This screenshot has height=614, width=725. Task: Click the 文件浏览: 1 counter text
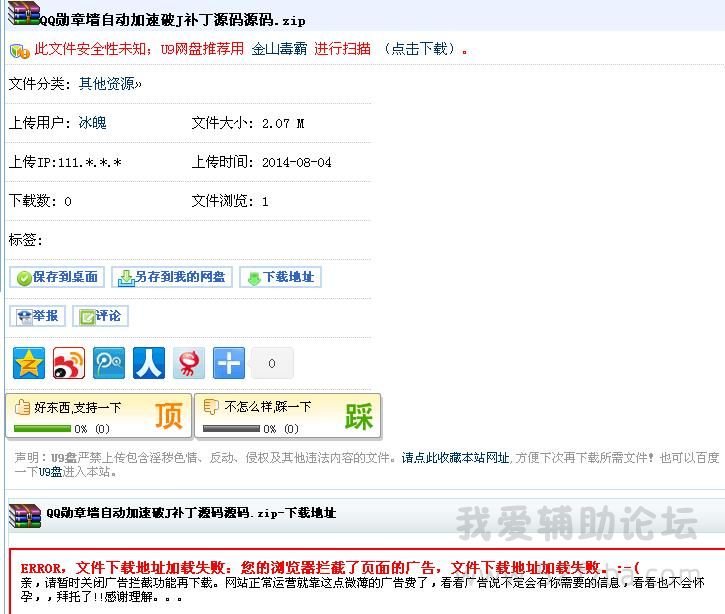pos(230,201)
